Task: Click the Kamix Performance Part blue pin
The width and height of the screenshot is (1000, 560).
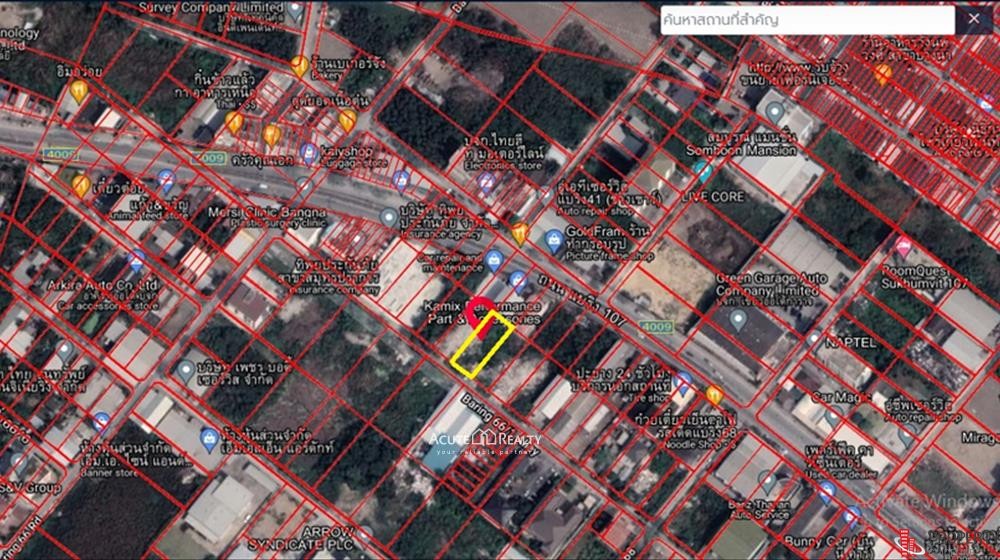Action: pyautogui.click(x=517, y=281)
